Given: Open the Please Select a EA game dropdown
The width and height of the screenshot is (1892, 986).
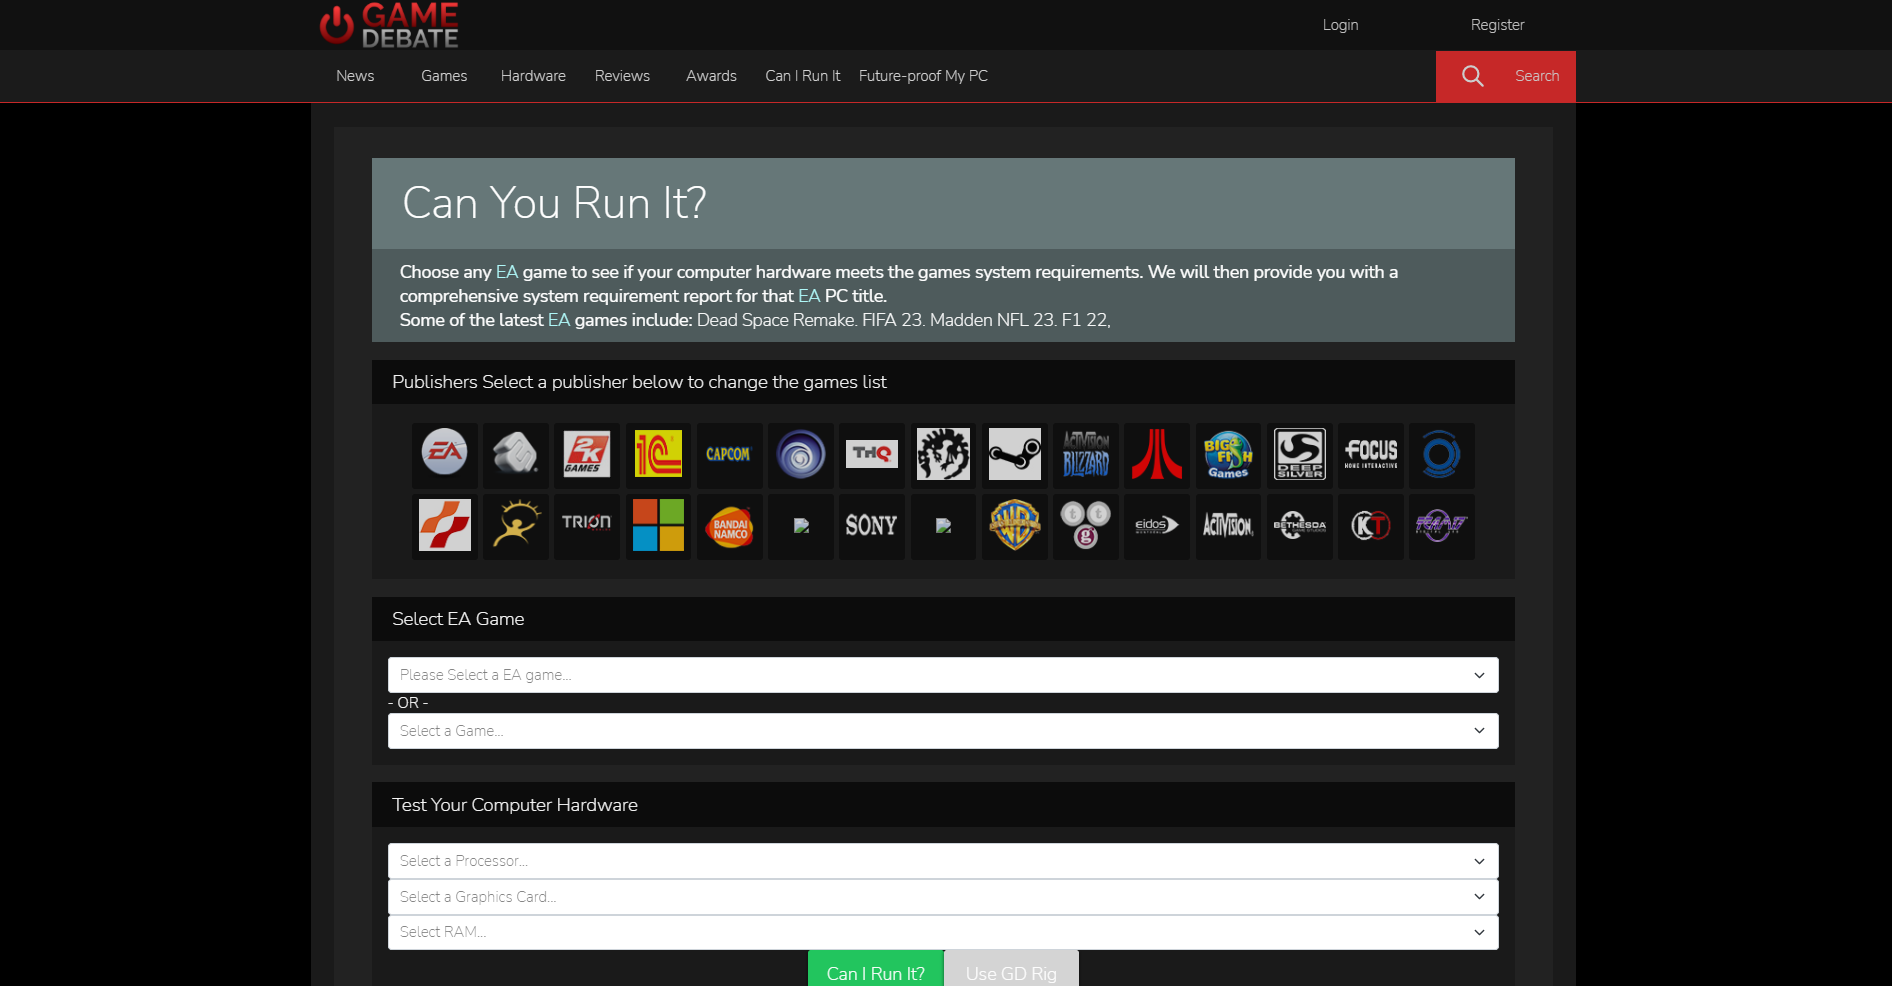Looking at the screenshot, I should (x=943, y=675).
